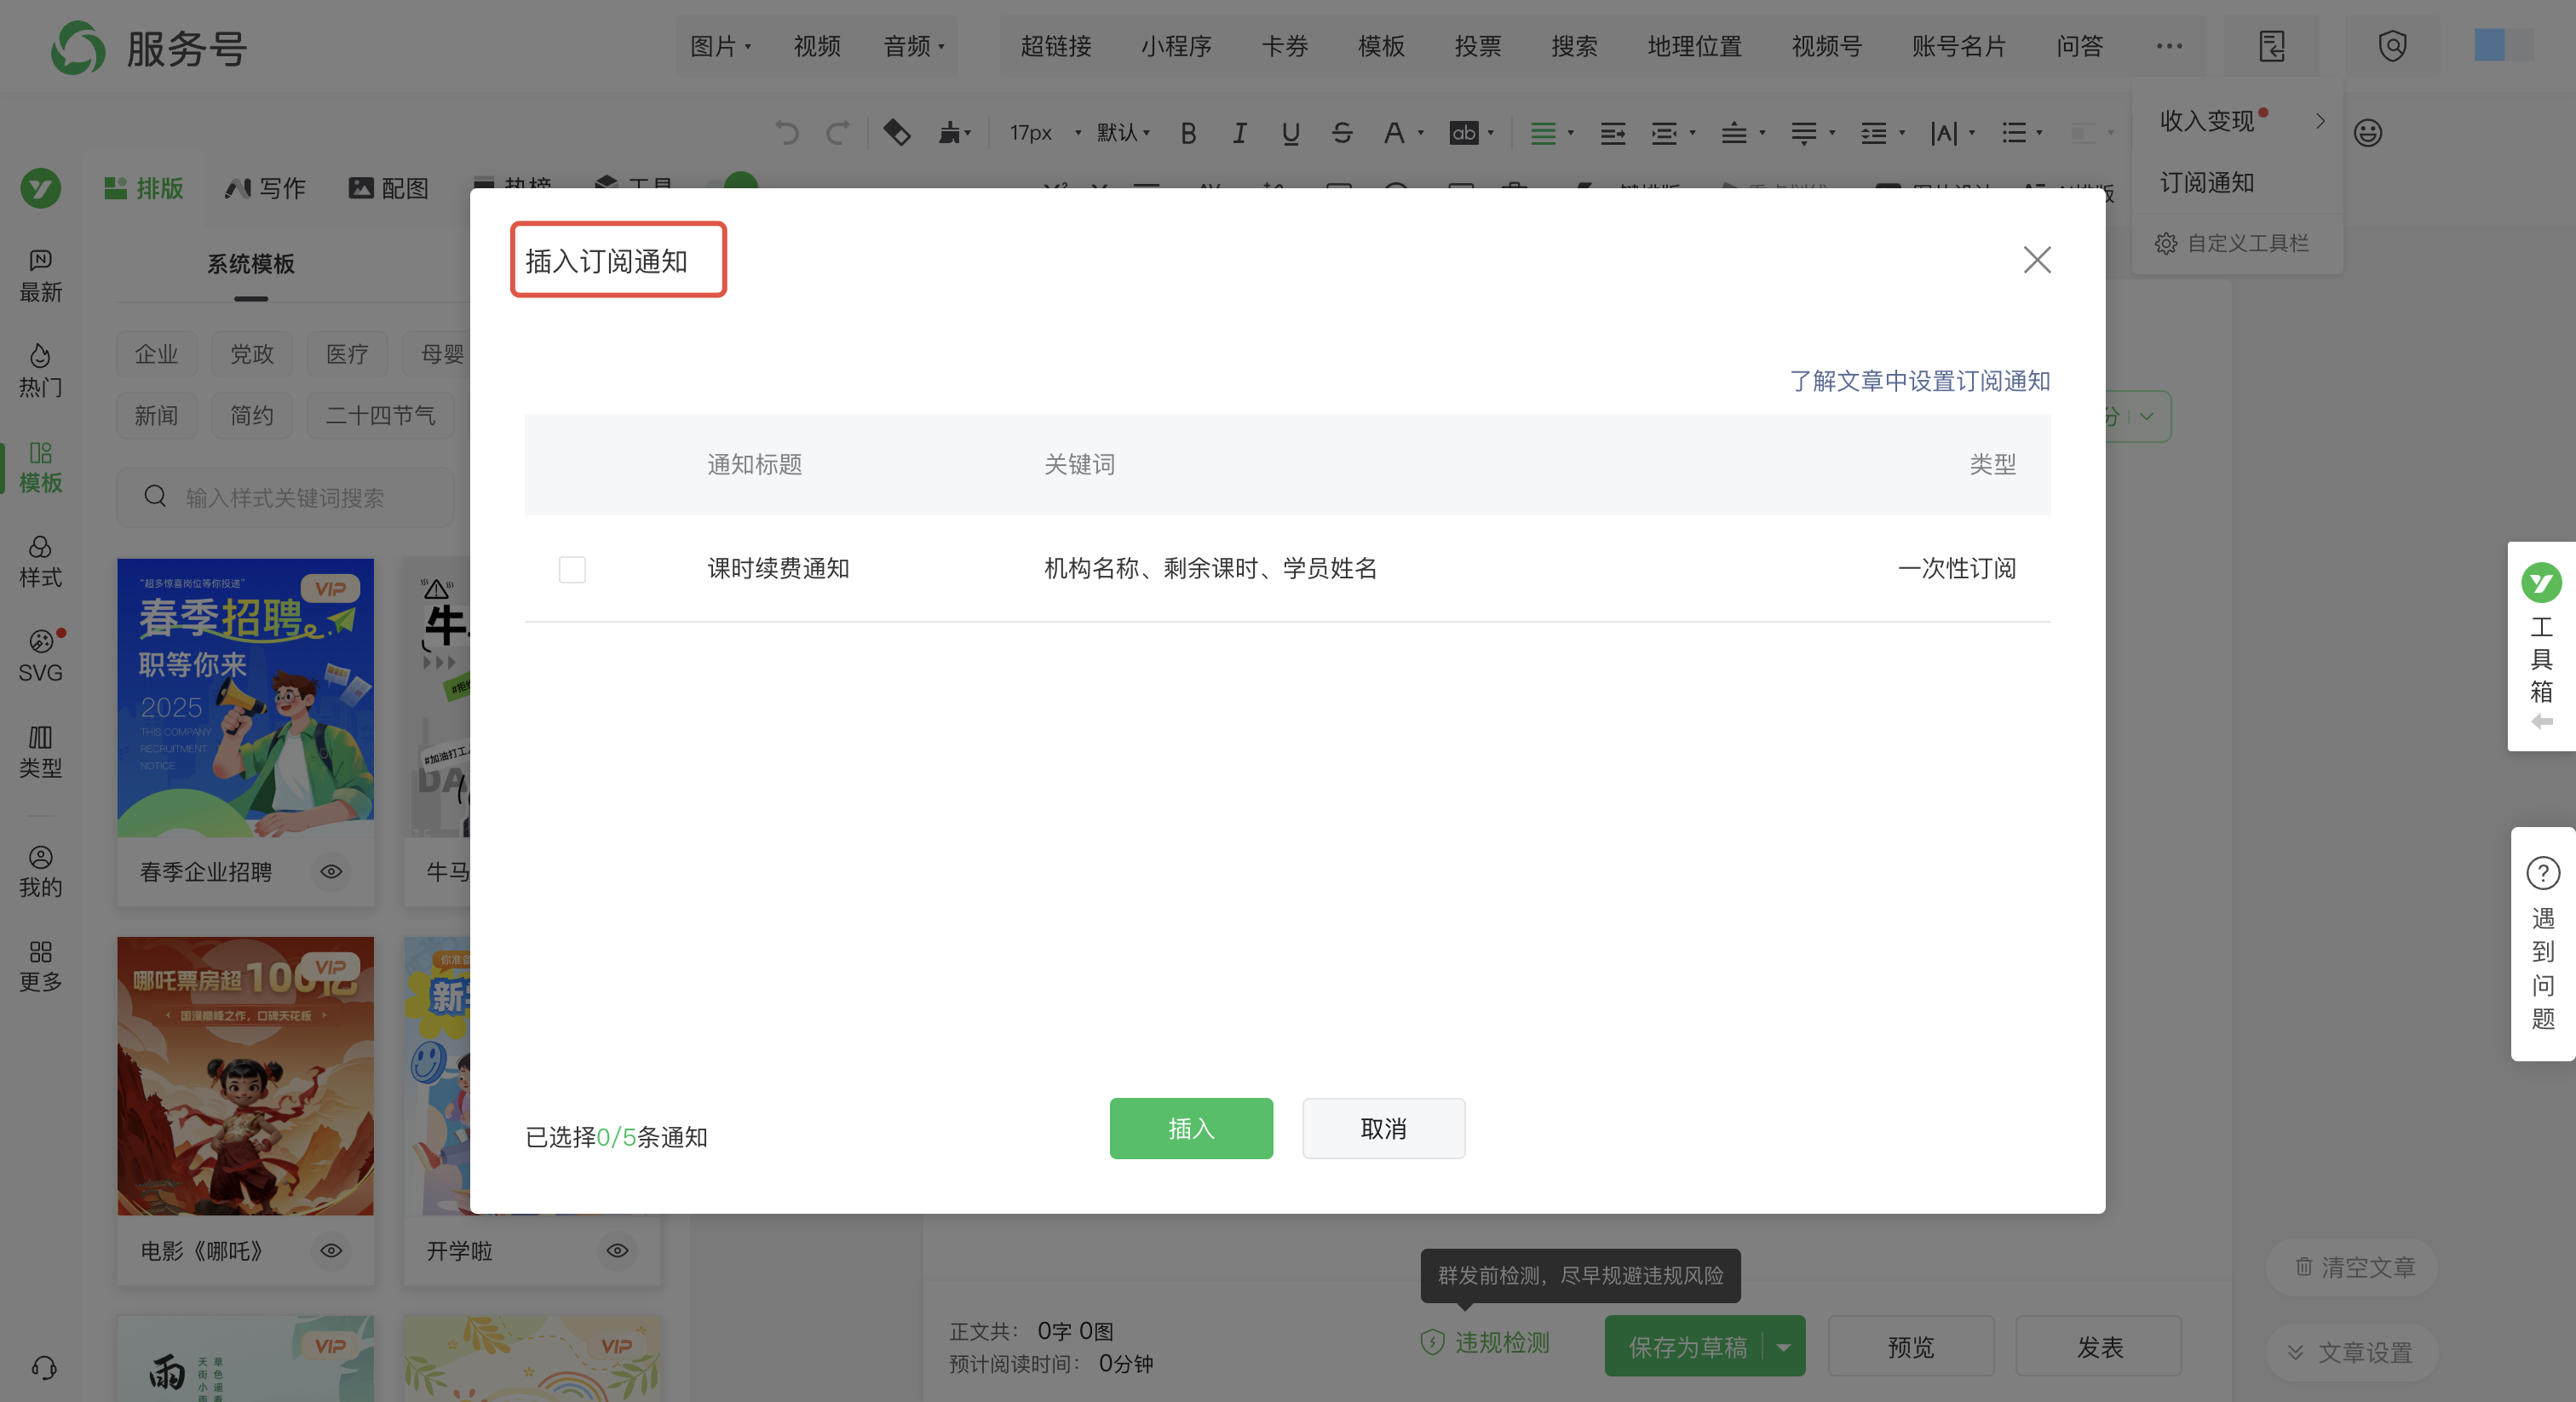This screenshot has width=2576, height=1402.
Task: Insert 小程序 from top toolbar
Action: pos(1176,46)
